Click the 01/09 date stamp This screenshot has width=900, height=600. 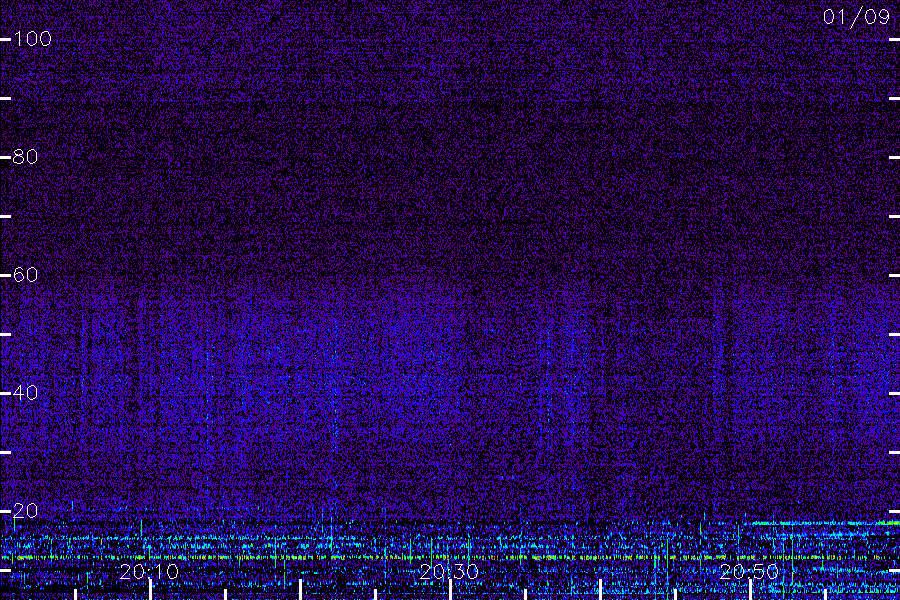[x=856, y=17]
